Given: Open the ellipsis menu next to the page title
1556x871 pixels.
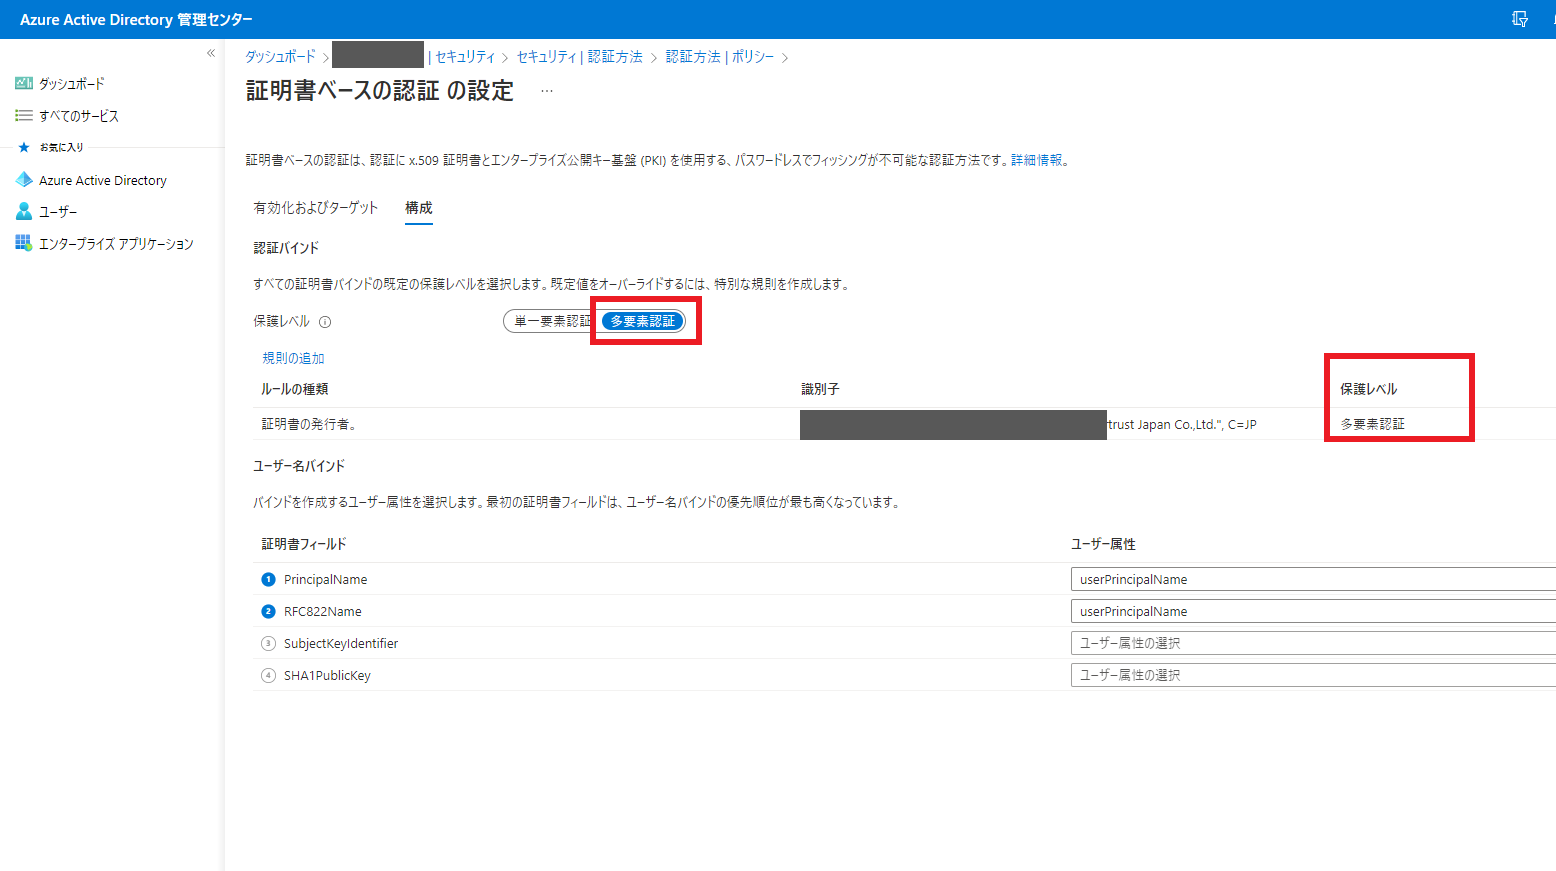Looking at the screenshot, I should pos(547,90).
